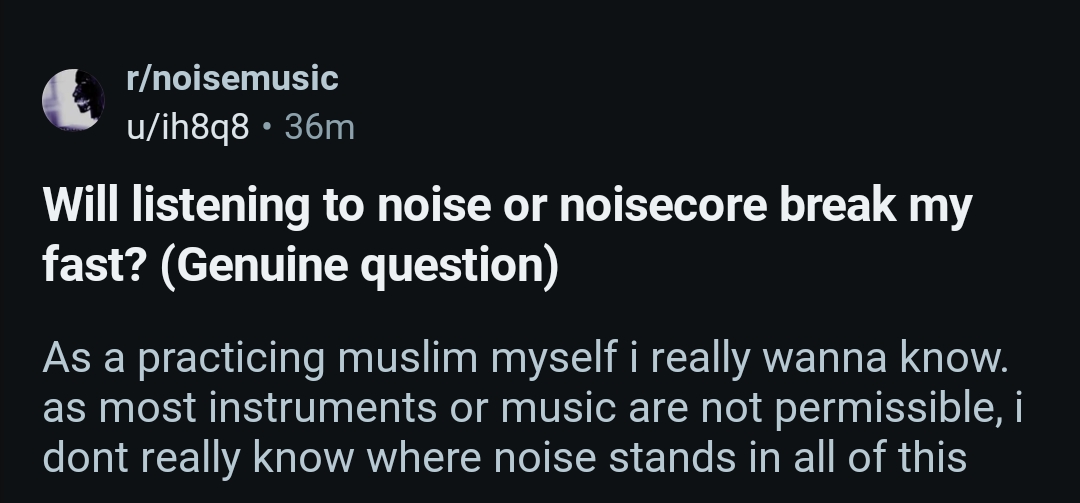Open the r/noisemusic subreddit link

point(231,78)
